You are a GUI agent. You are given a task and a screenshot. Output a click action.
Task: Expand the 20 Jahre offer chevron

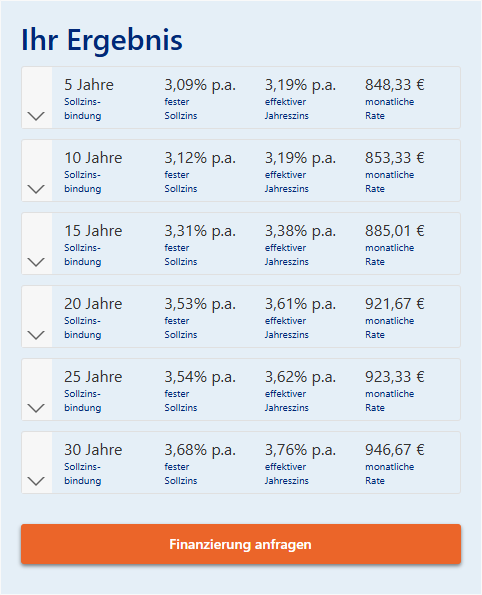coord(36,335)
